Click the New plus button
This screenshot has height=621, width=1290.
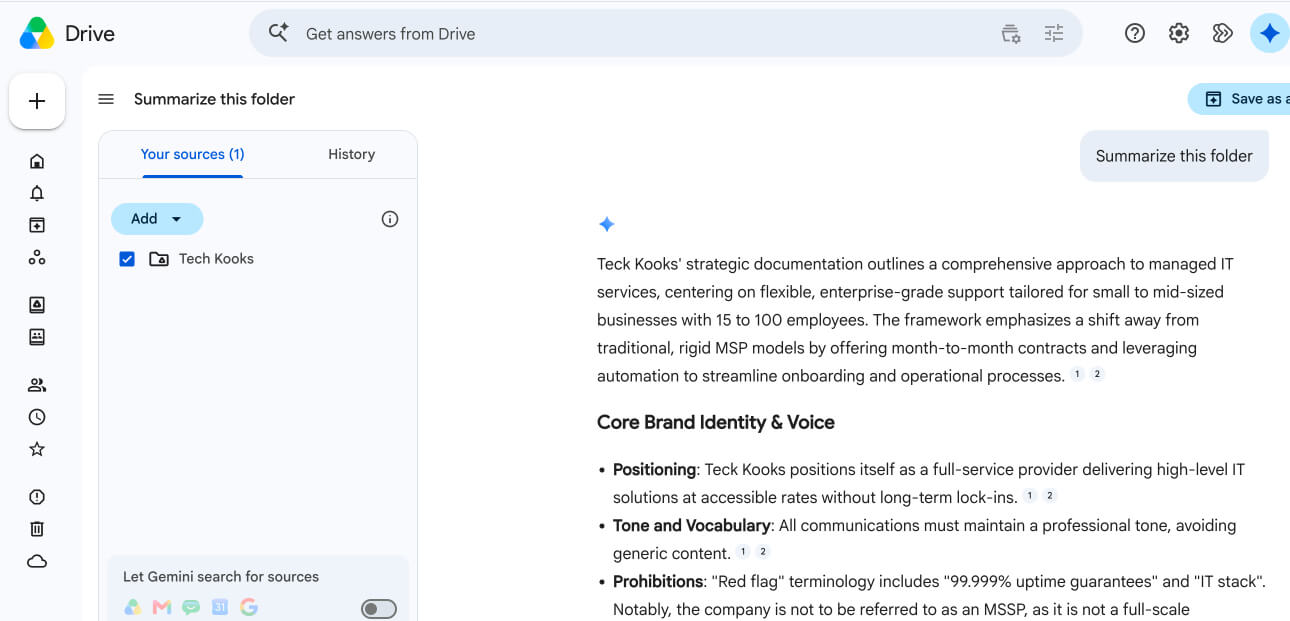(x=37, y=101)
